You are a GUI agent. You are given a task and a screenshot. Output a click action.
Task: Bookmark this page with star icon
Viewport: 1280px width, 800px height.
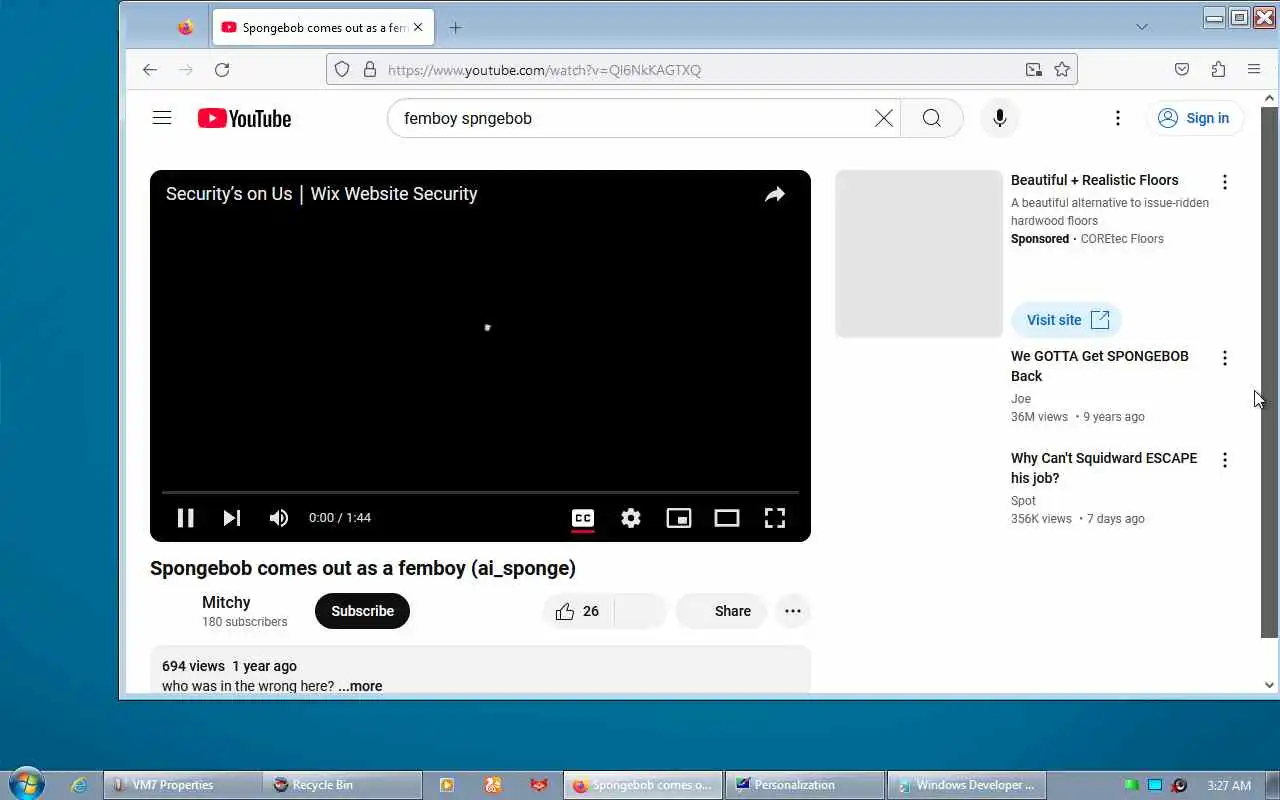1062,69
